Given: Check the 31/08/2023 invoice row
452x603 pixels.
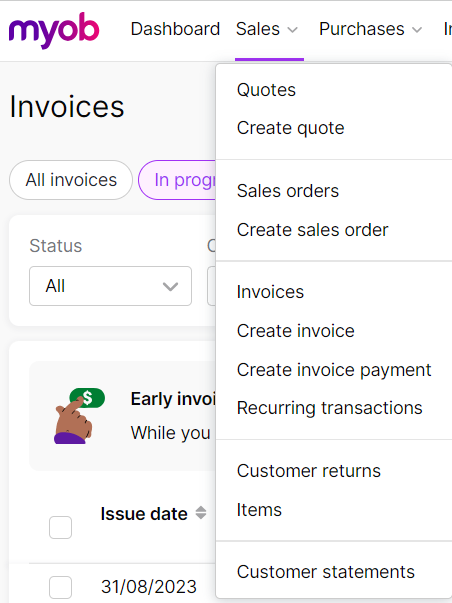Looking at the screenshot, I should (60, 587).
